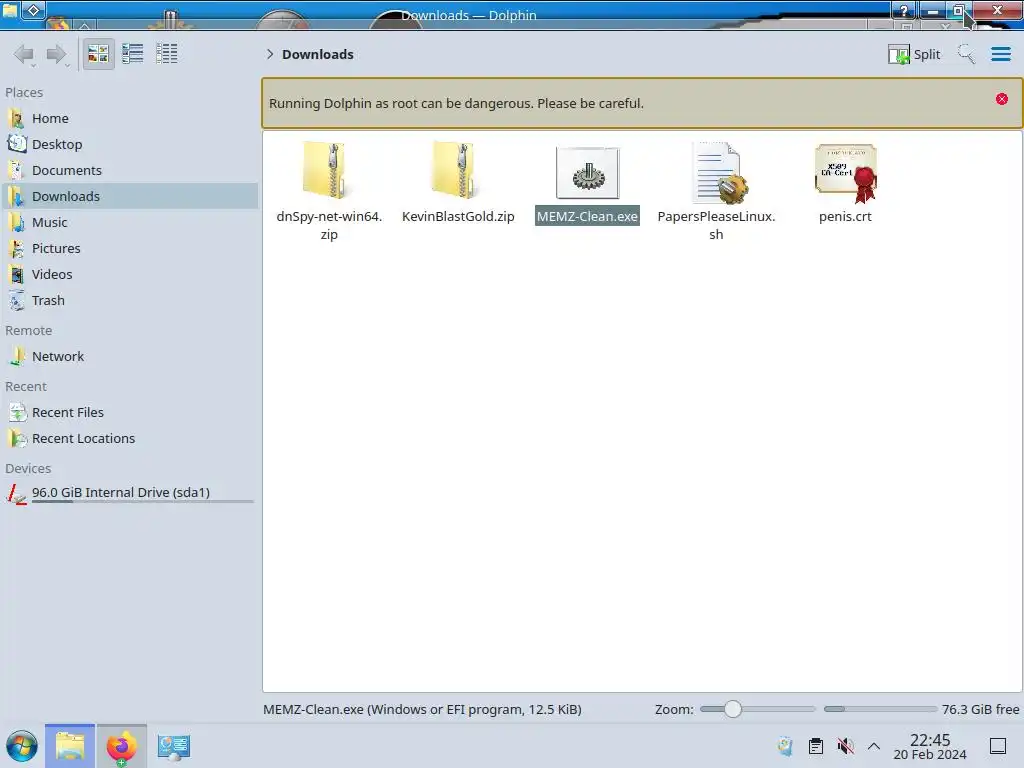This screenshot has width=1024, height=768.
Task: Toggle the muted volume tray icon
Action: click(845, 746)
